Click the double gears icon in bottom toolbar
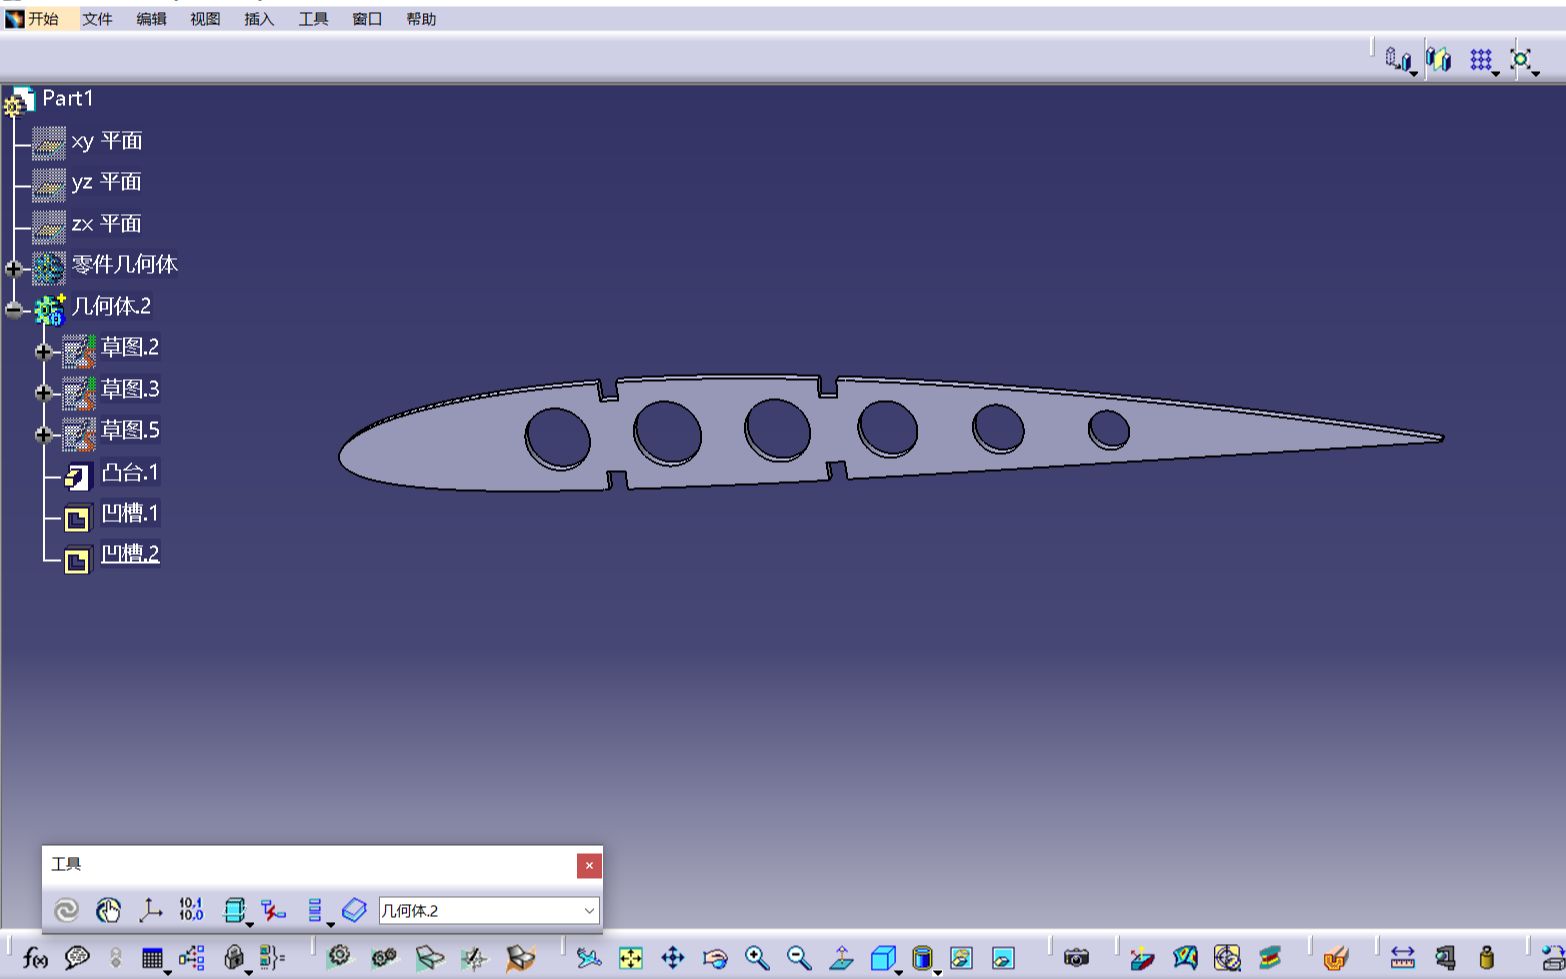 click(384, 958)
